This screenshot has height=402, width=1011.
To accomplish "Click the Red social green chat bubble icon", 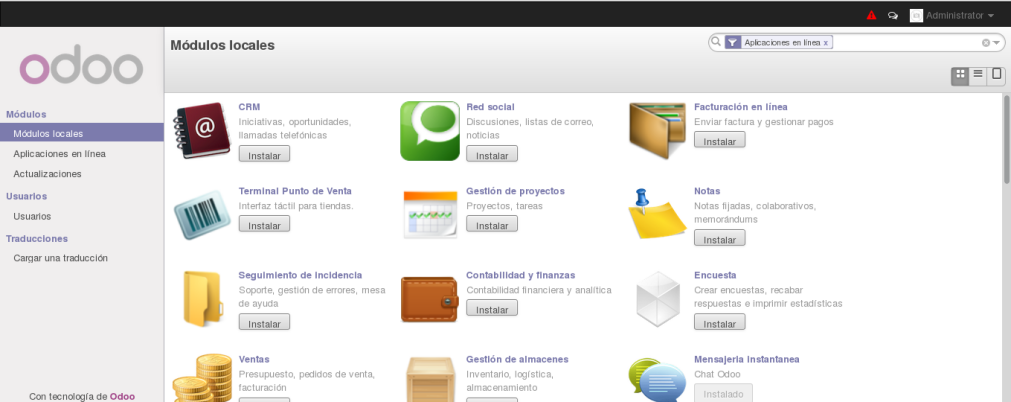I will 429,130.
